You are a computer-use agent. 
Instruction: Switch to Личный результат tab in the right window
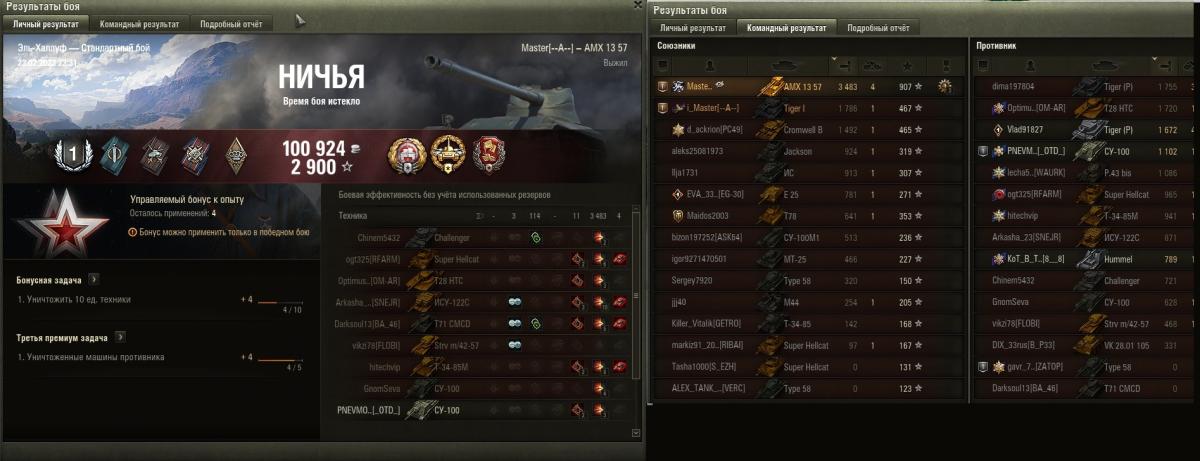[x=693, y=28]
